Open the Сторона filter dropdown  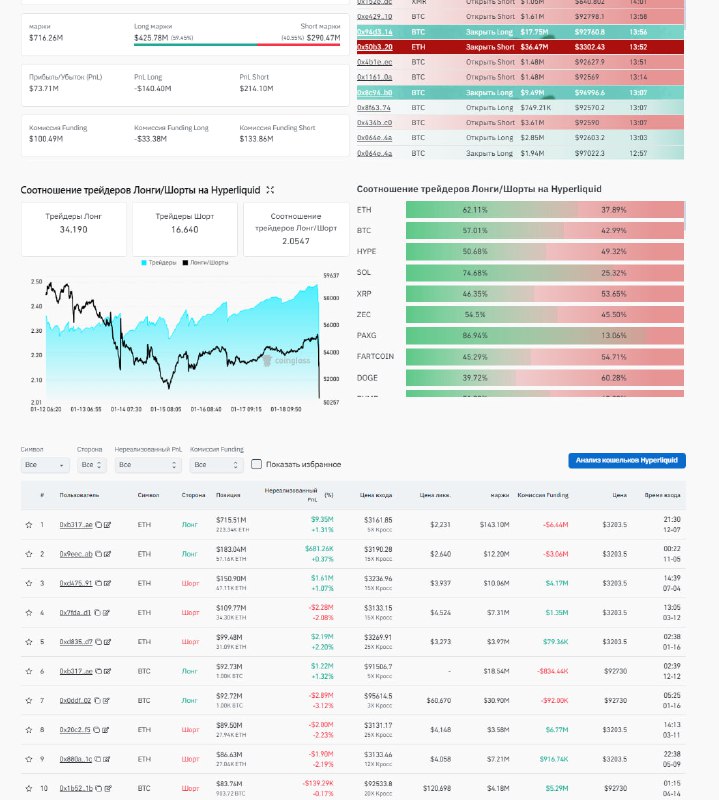pyautogui.click(x=91, y=465)
